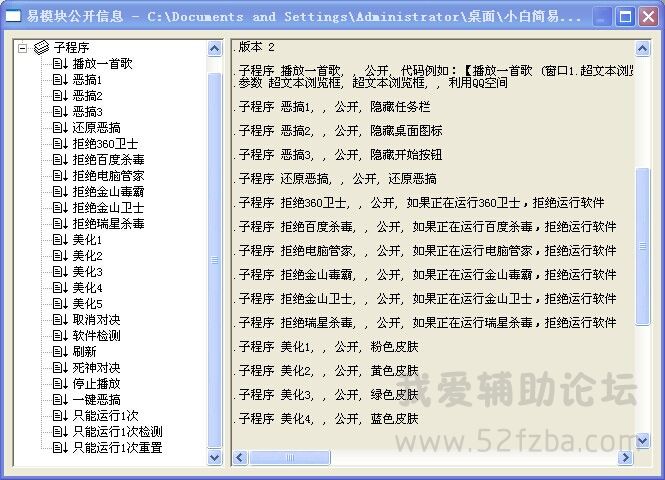Click the icon beside 拒绝360卫士

pyautogui.click(x=60, y=144)
